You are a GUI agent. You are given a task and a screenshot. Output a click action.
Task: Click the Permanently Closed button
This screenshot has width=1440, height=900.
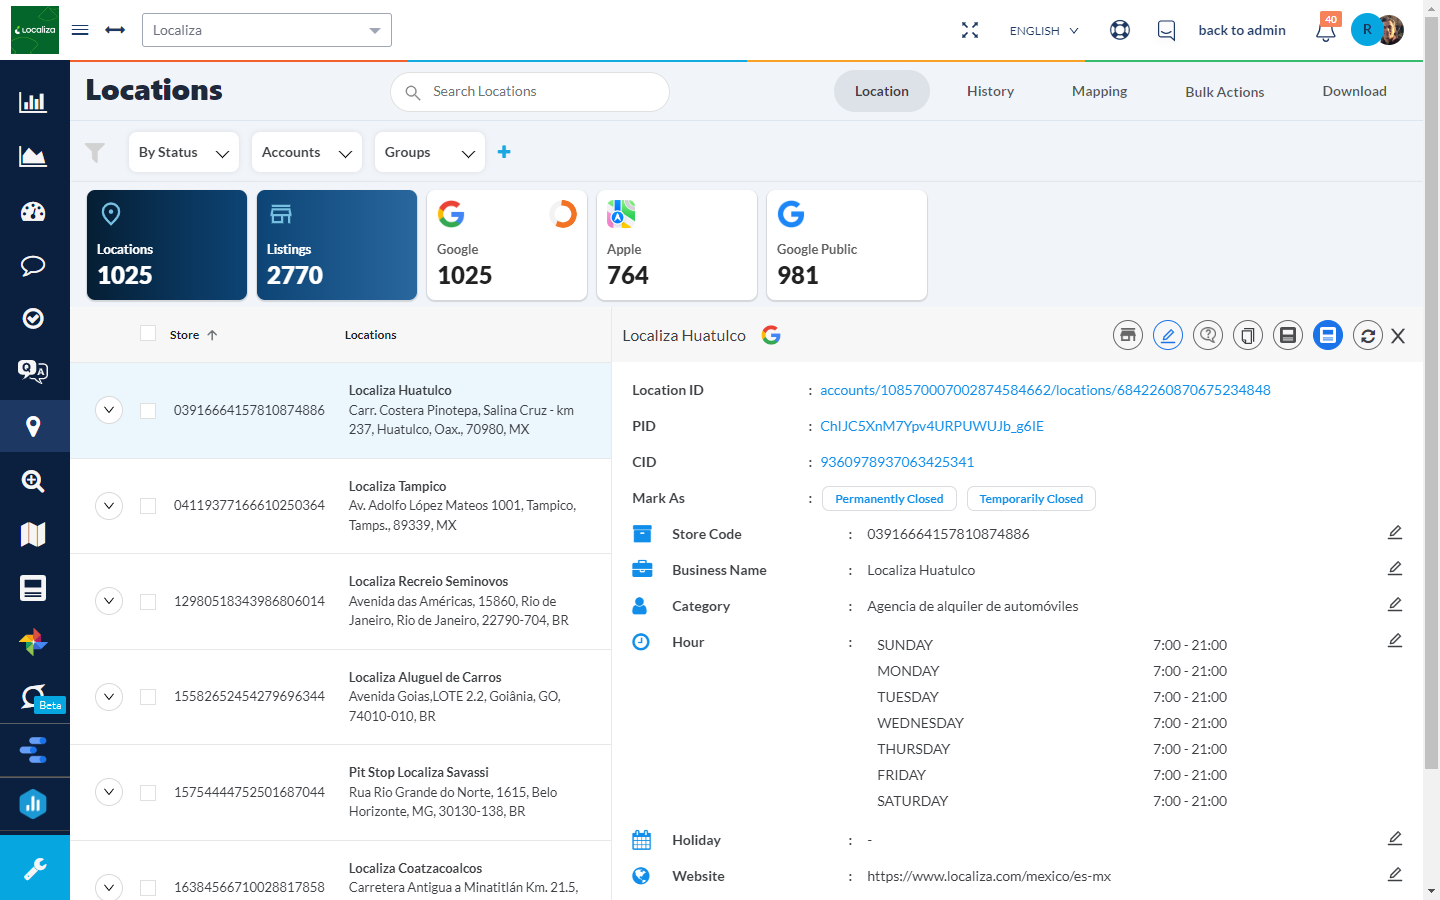tap(889, 499)
